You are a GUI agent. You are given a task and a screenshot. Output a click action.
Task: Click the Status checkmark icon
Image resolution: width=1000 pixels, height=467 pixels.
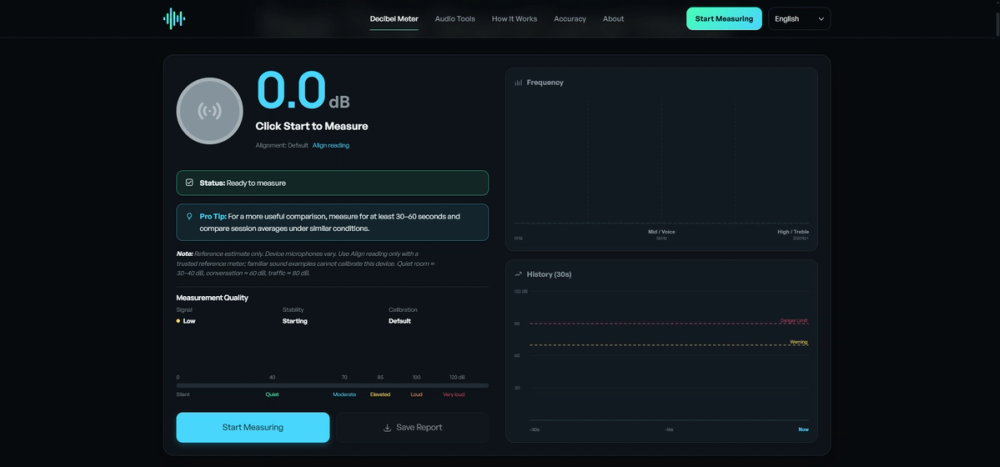point(189,182)
